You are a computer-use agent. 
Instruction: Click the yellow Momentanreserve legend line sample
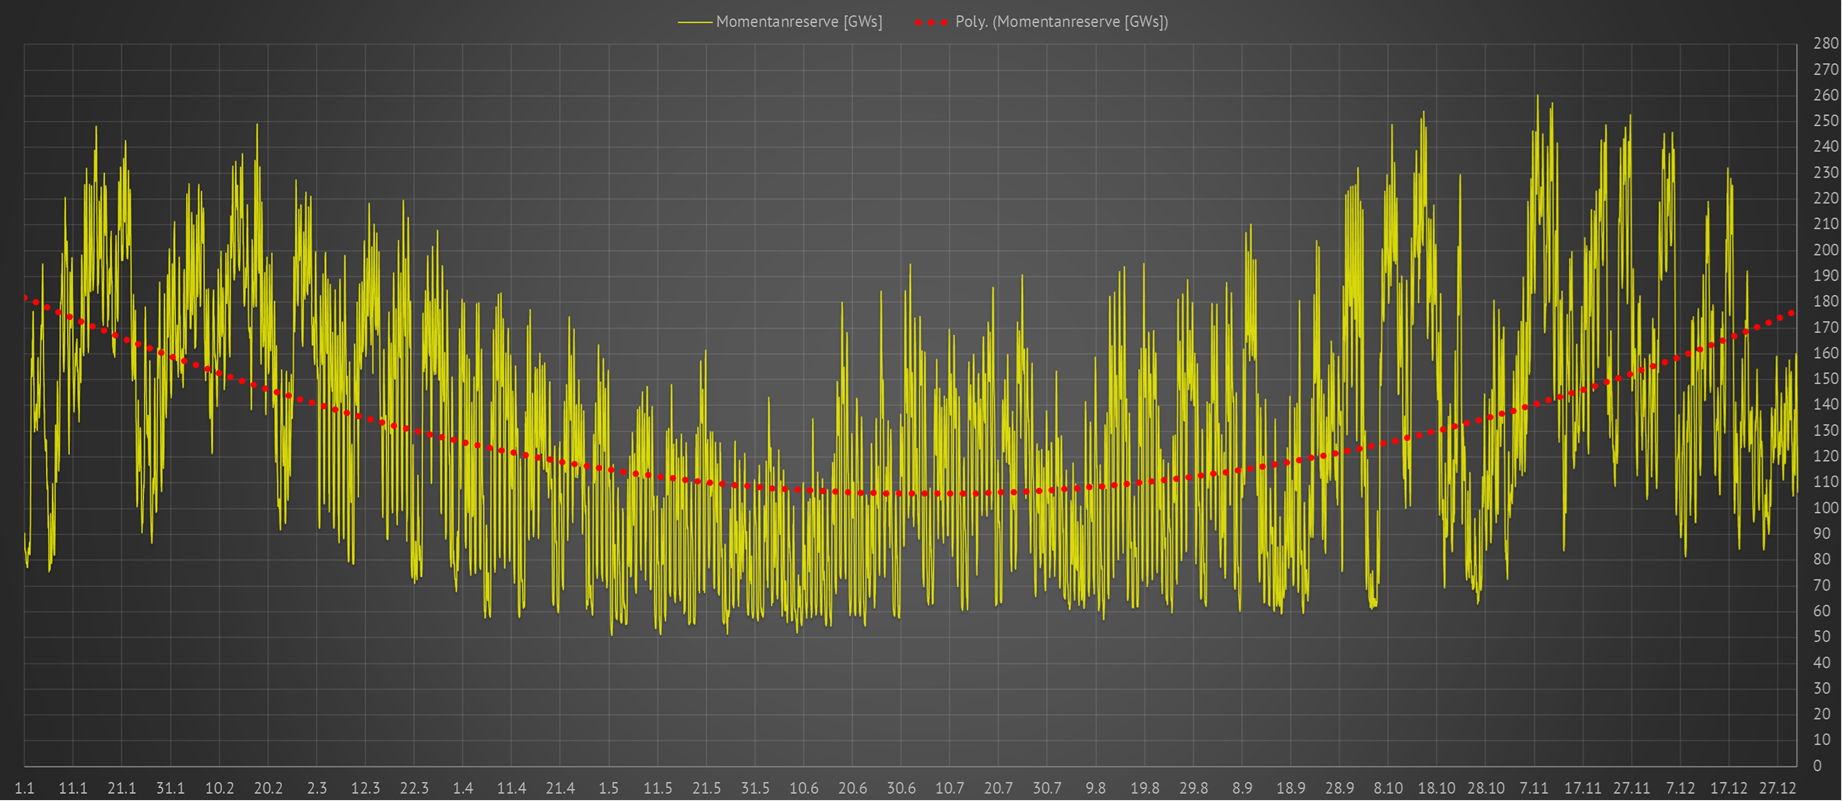694,22
